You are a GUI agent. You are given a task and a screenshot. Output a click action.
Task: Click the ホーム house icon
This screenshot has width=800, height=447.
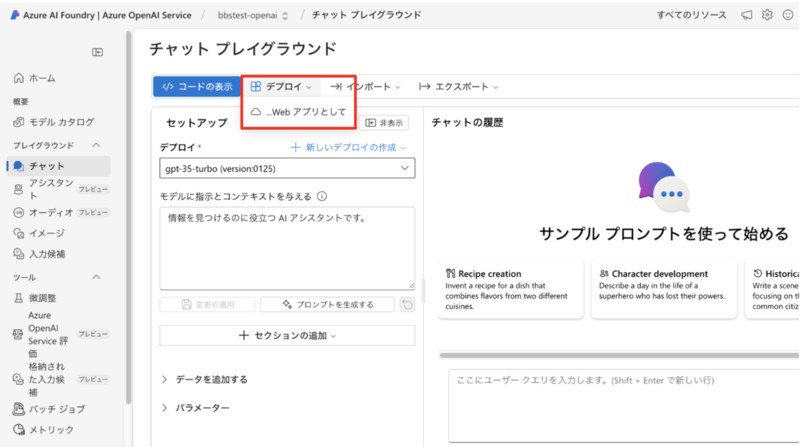tap(18, 78)
